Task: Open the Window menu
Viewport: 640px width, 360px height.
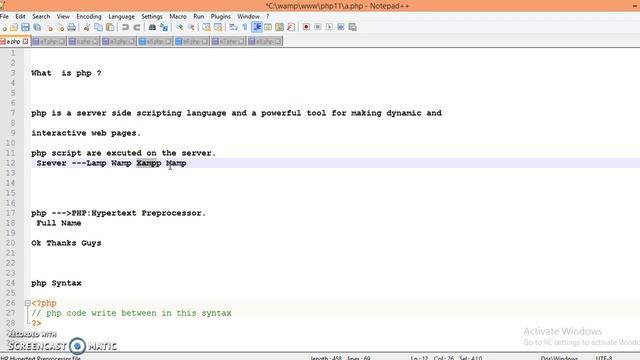Action: (x=249, y=16)
